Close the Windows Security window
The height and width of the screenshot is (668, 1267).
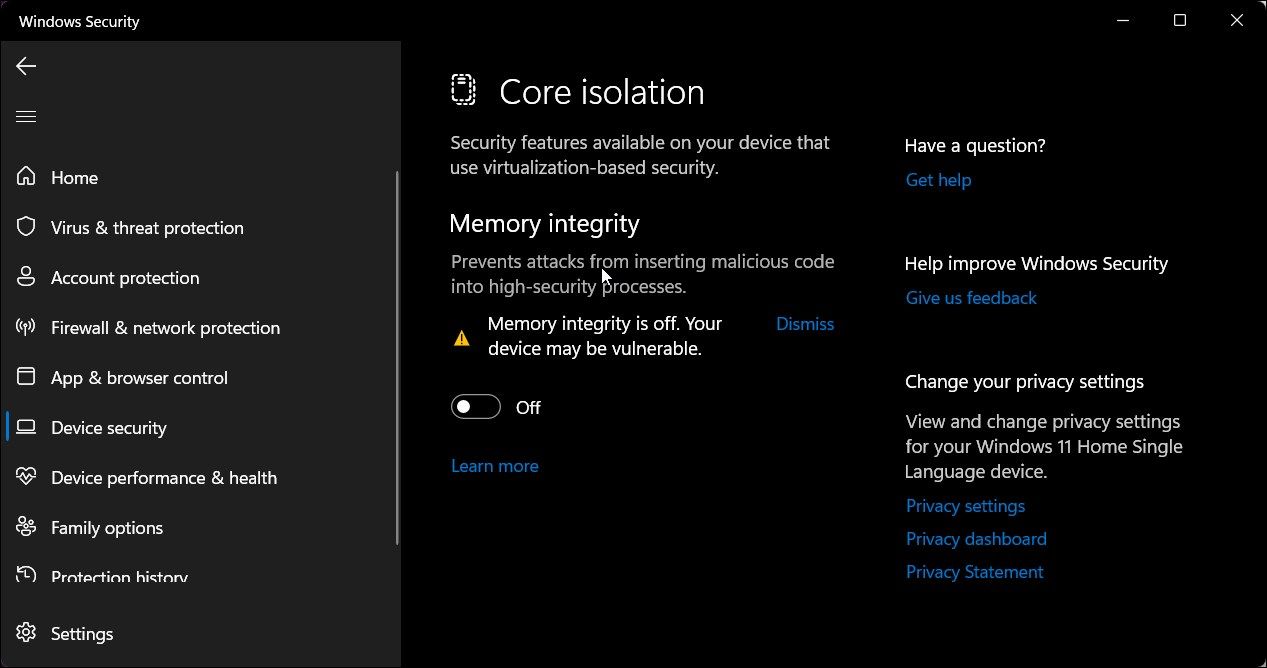[x=1239, y=20]
